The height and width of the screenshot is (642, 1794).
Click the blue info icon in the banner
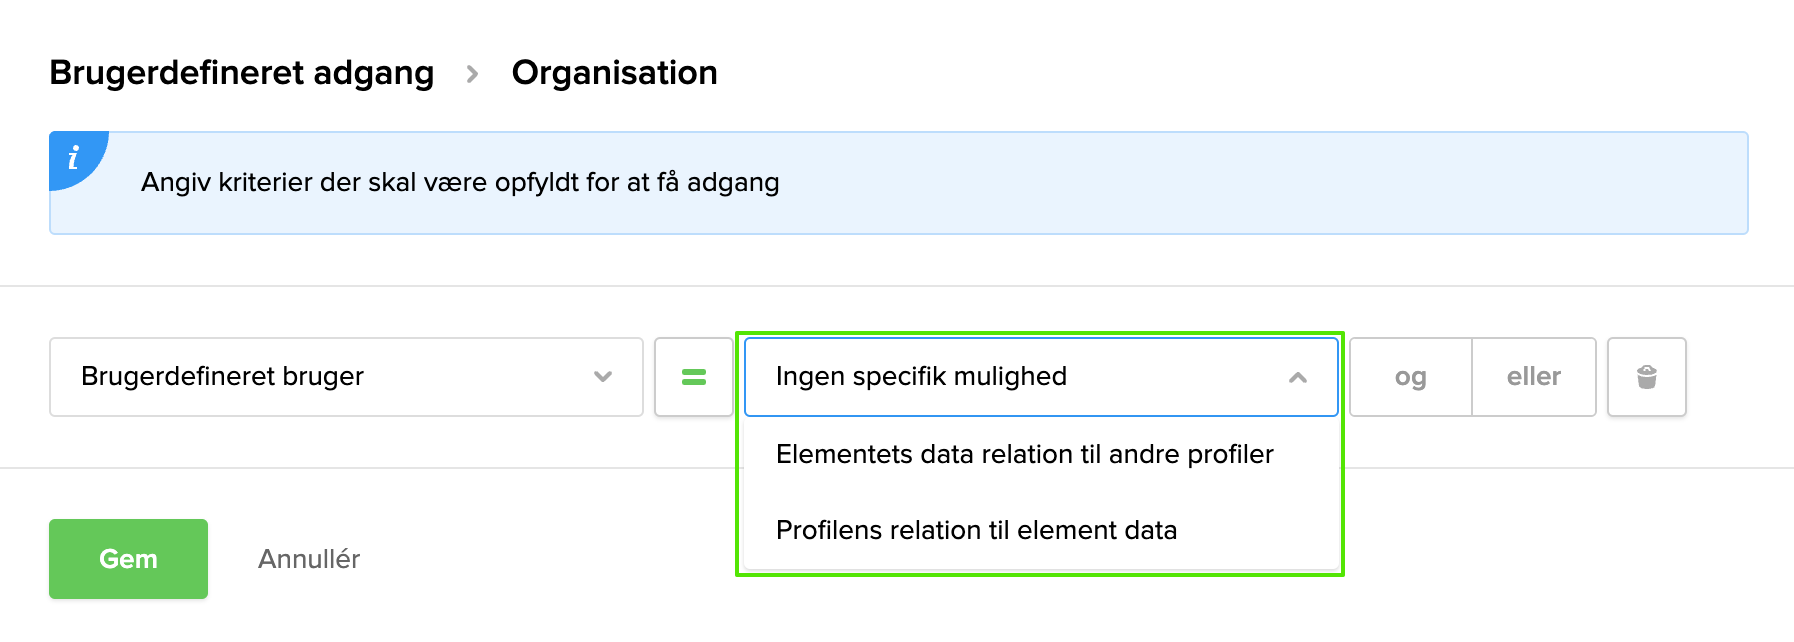pos(73,158)
